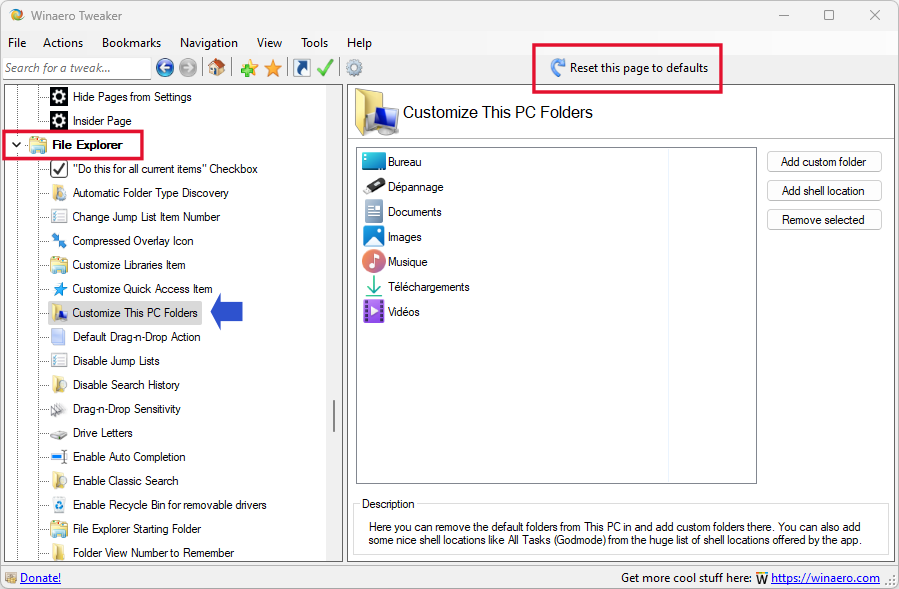Select Folder View Number to Remember
This screenshot has height=589, width=899.
pyautogui.click(x=153, y=553)
